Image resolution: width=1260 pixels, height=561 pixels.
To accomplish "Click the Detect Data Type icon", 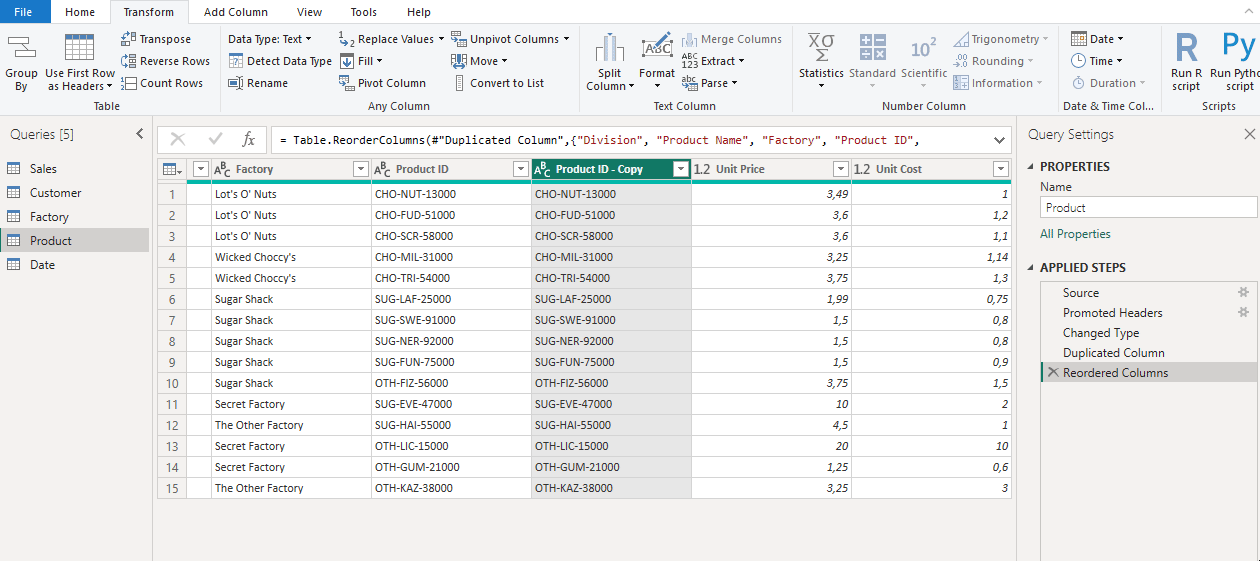I will click(236, 61).
